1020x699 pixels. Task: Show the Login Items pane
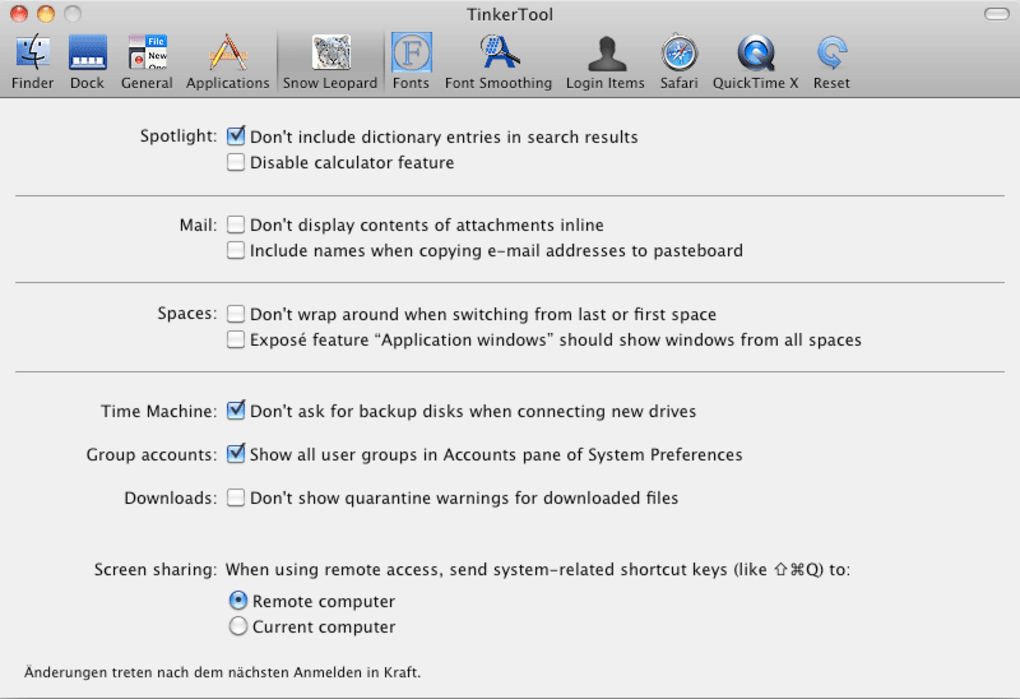point(605,62)
